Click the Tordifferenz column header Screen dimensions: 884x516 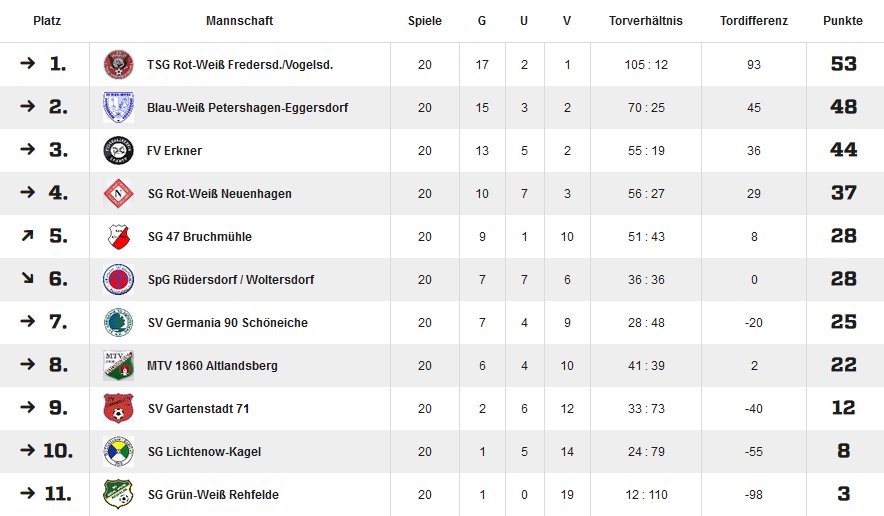[754, 21]
